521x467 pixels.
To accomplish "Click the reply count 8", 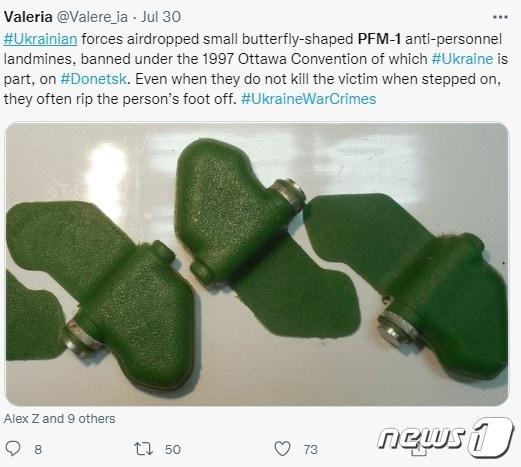I will 38,449.
